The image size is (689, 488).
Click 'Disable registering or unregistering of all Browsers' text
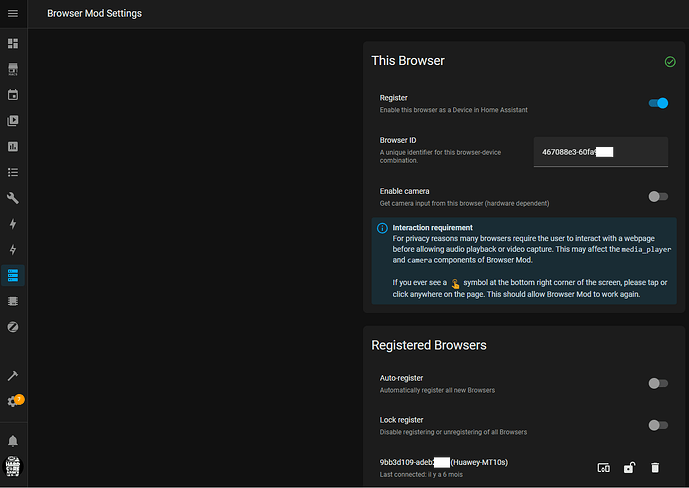pyautogui.click(x=453, y=432)
